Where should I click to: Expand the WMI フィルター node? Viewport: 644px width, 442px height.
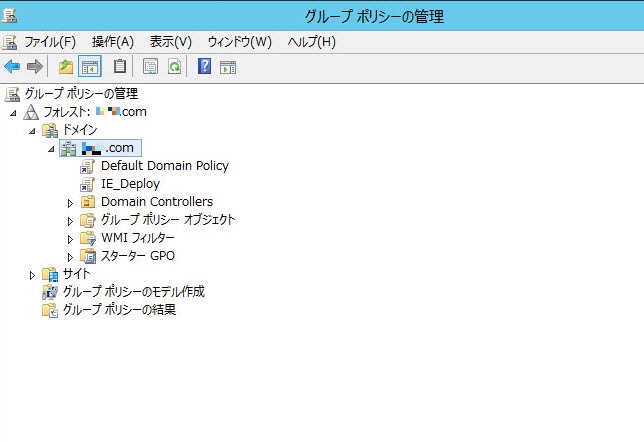pos(70,238)
